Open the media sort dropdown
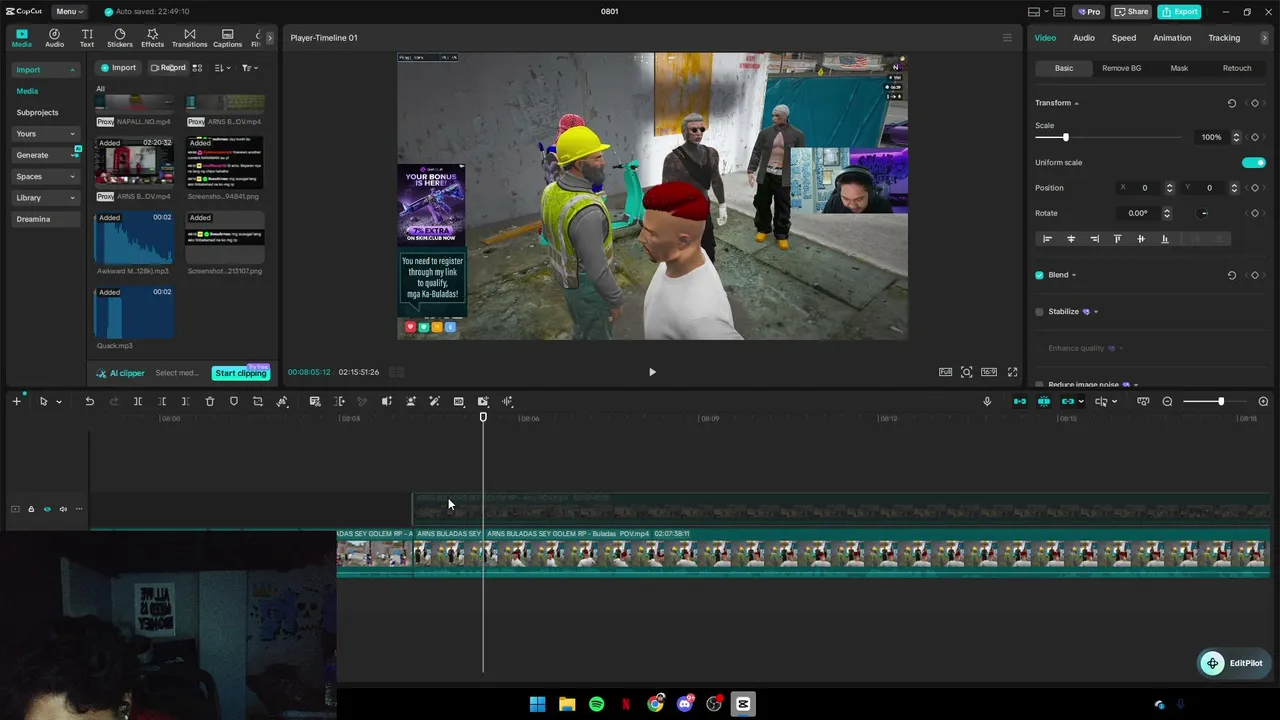 223,68
